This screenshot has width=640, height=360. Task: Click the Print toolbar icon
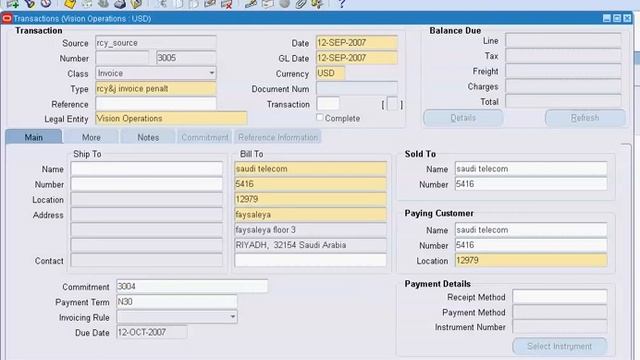click(x=120, y=4)
